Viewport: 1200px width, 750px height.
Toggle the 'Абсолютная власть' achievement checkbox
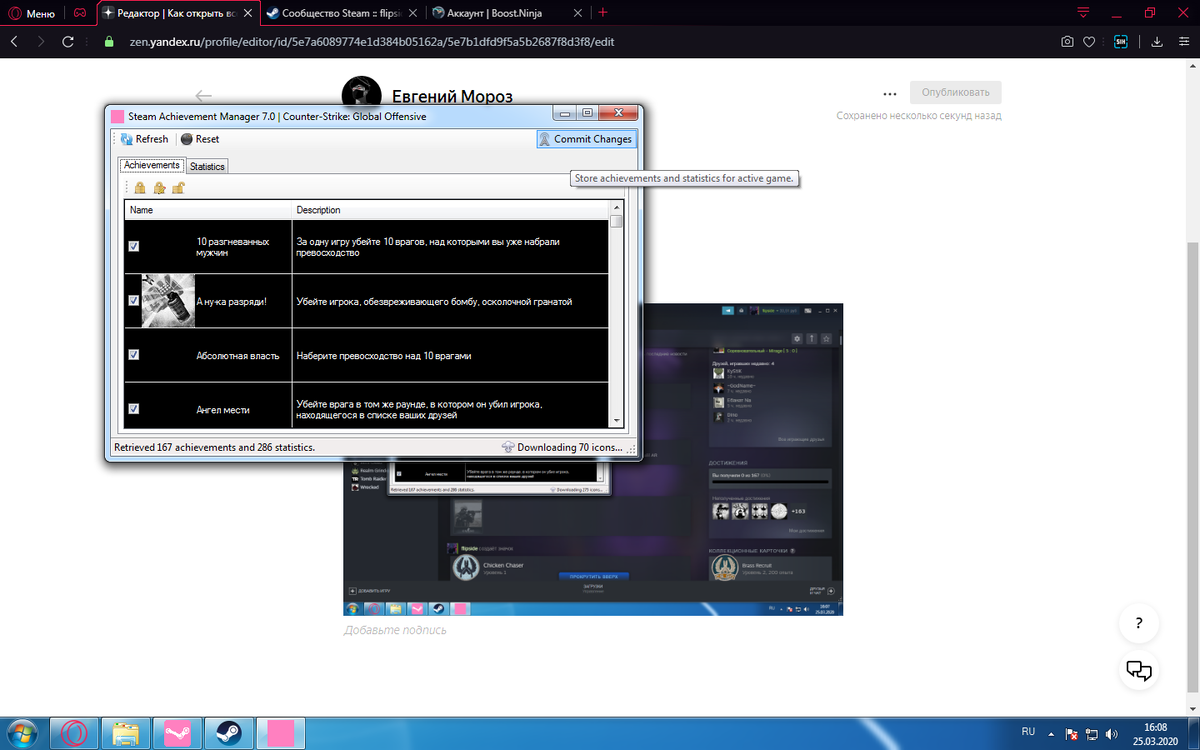coord(134,354)
